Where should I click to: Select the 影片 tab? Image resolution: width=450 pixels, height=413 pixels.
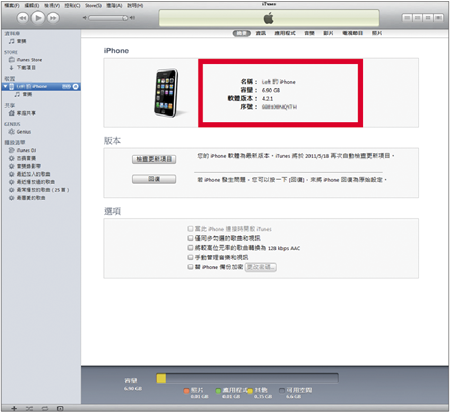pyautogui.click(x=328, y=33)
